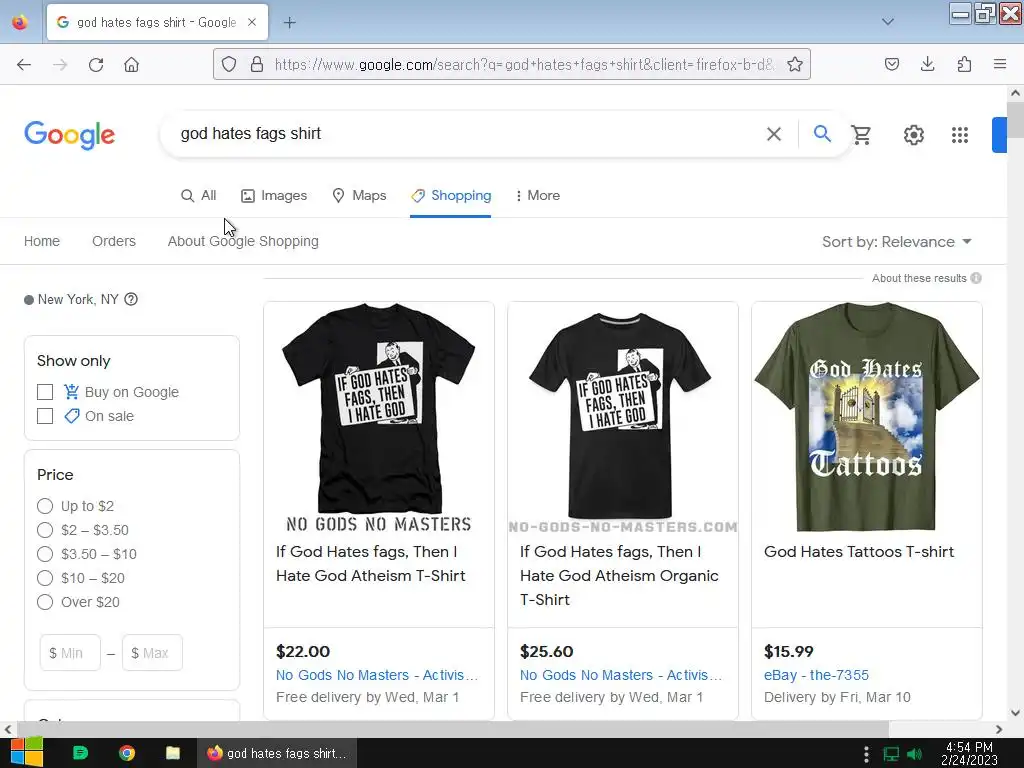Show location help question mark
This screenshot has height=768, width=1024.
(x=131, y=299)
